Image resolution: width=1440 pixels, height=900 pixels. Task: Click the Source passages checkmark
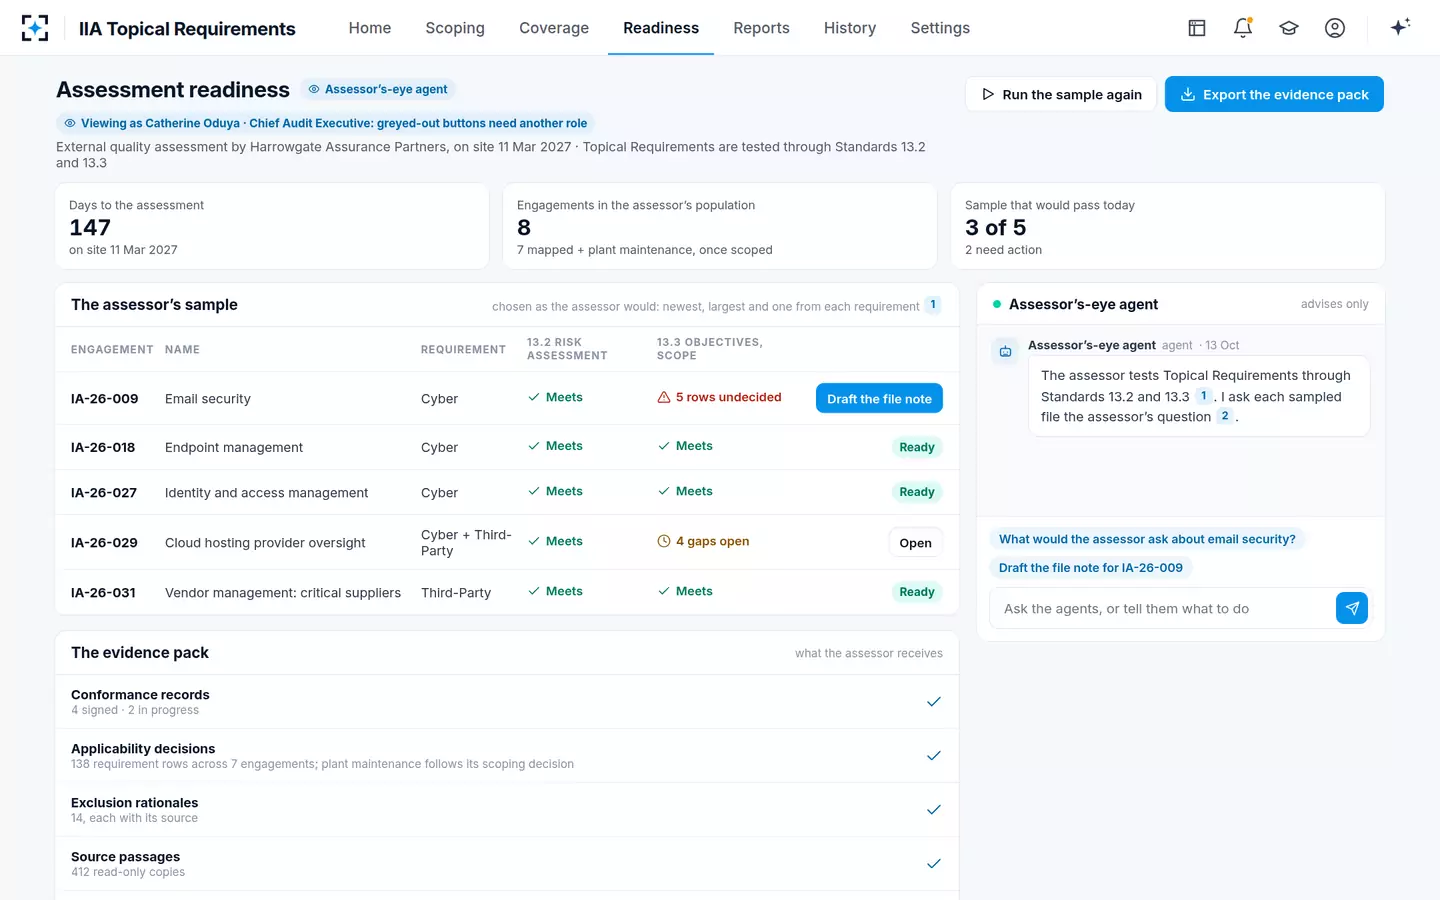tap(934, 864)
